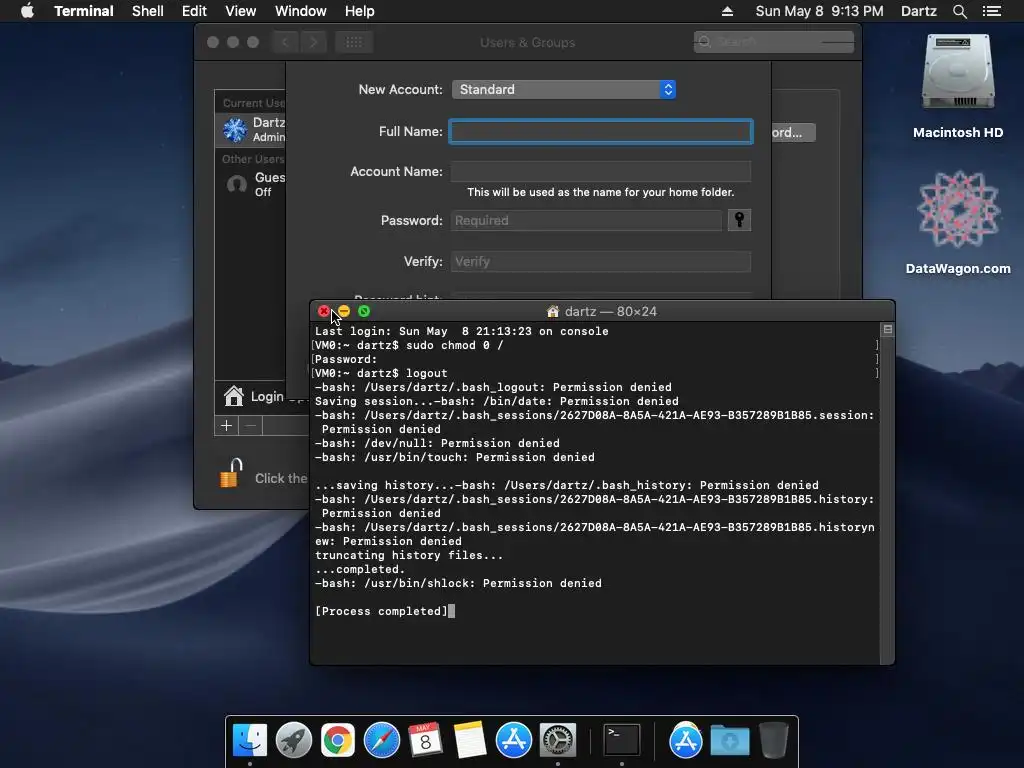This screenshot has height=768, width=1024.
Task: Click Show All grid button in Users & Groups
Action: click(354, 42)
